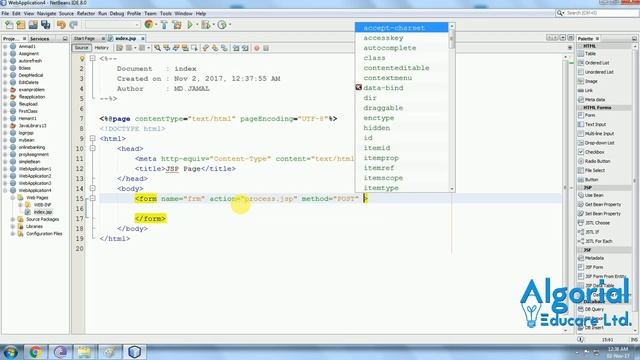Click the Debug Project toolbar icon

pos(205,25)
